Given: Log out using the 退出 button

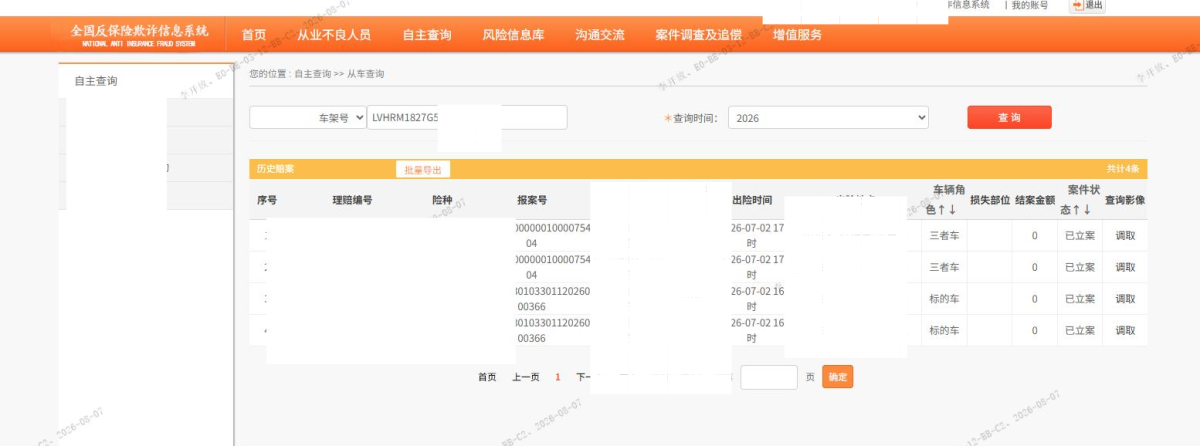Looking at the screenshot, I should 1087,5.
